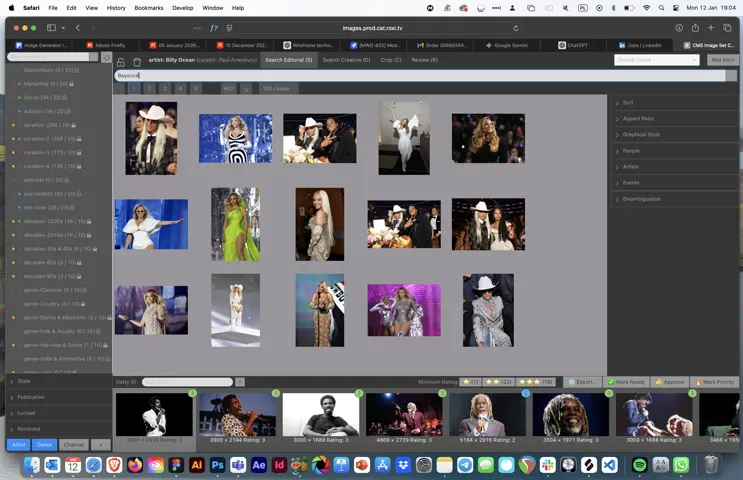Click the Export button

(583, 382)
